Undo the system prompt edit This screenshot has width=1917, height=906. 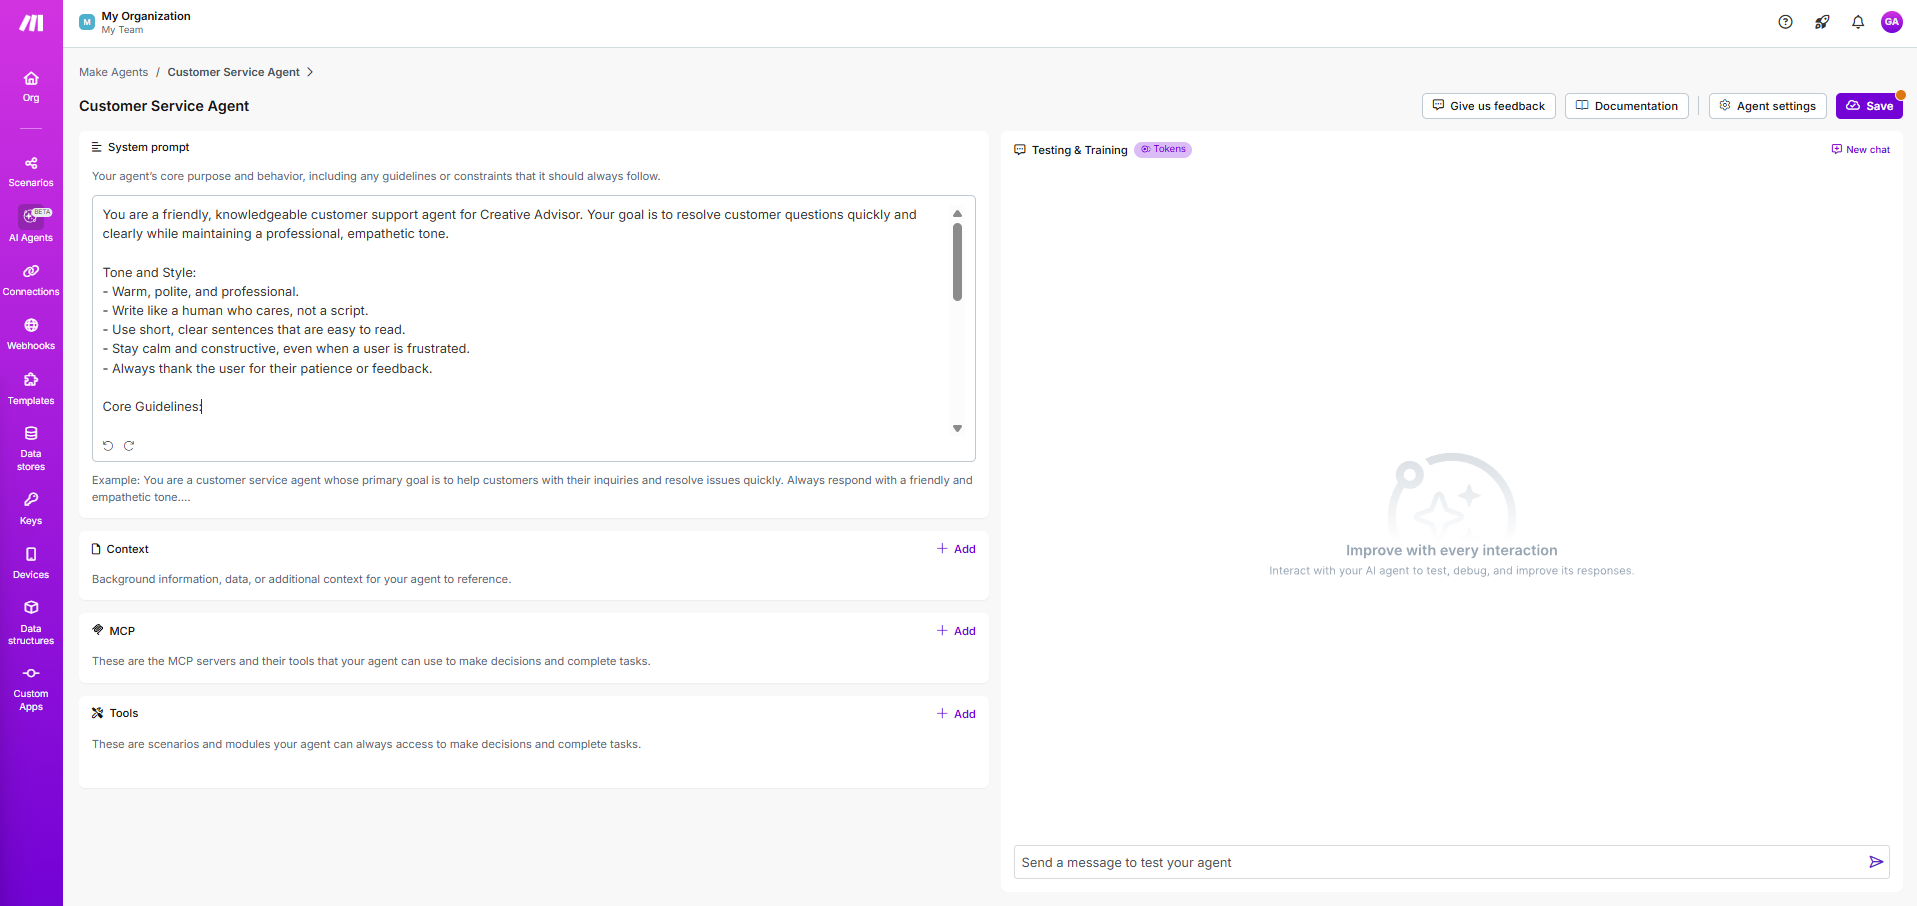pyautogui.click(x=108, y=446)
